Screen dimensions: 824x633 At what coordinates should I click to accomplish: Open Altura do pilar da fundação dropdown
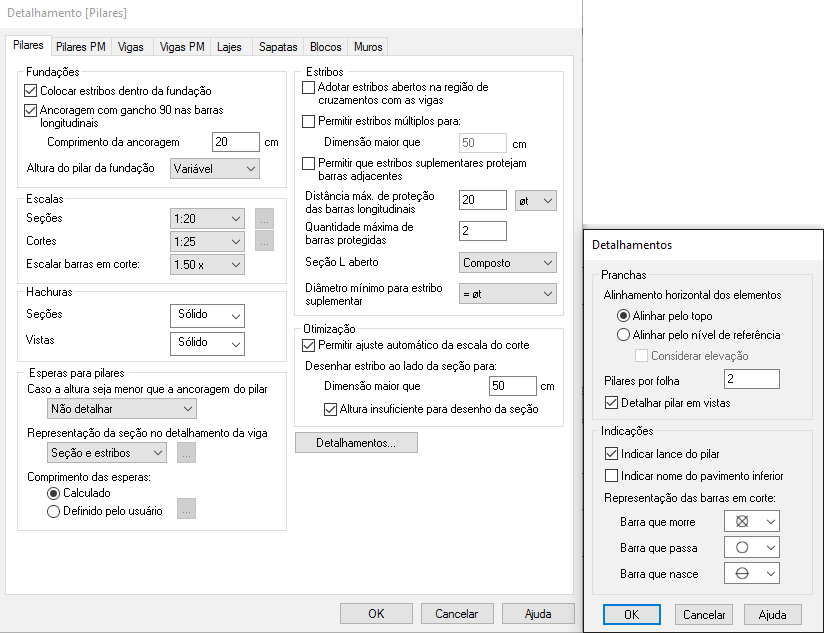pyautogui.click(x=214, y=169)
